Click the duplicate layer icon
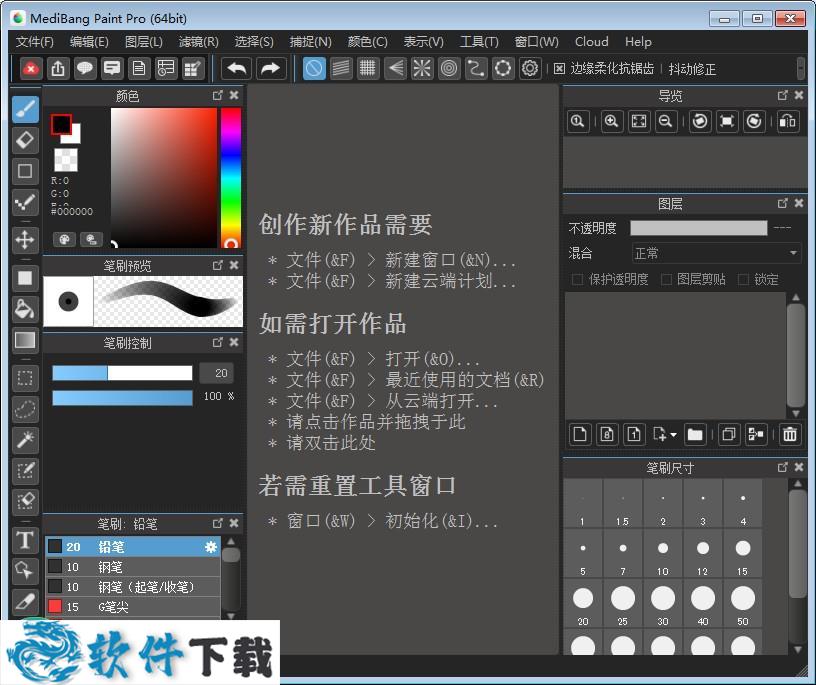 pyautogui.click(x=729, y=435)
